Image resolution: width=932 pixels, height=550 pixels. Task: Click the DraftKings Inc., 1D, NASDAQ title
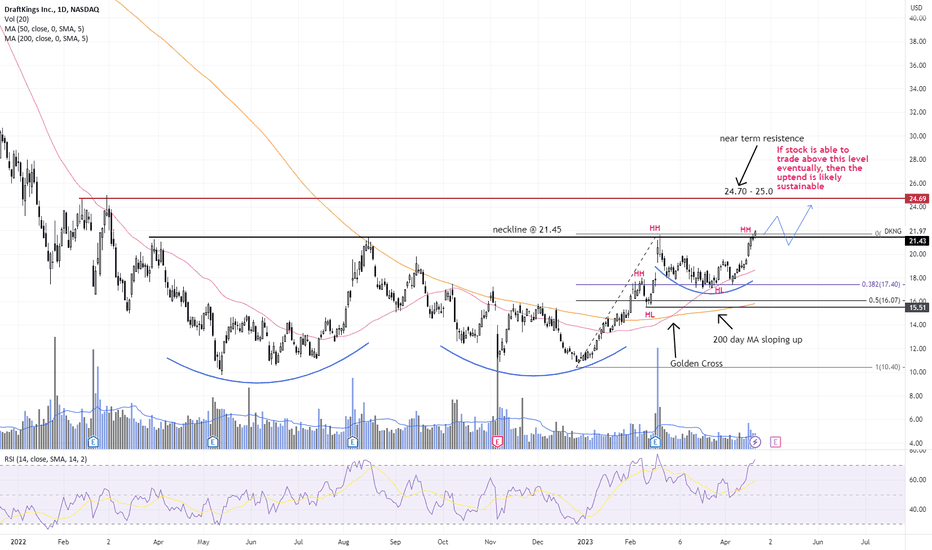[x=52, y=10]
